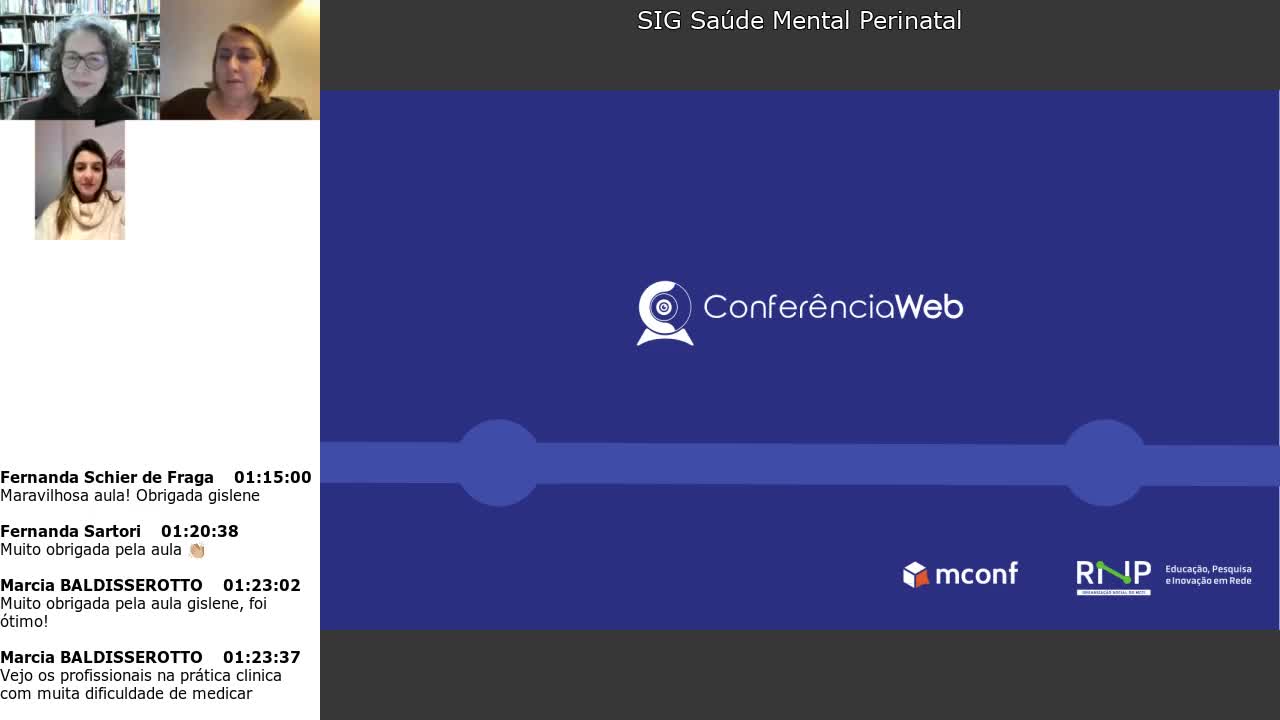The width and height of the screenshot is (1280, 720).
Task: Select the webcam feed of the woman with glasses
Action: 80,60
